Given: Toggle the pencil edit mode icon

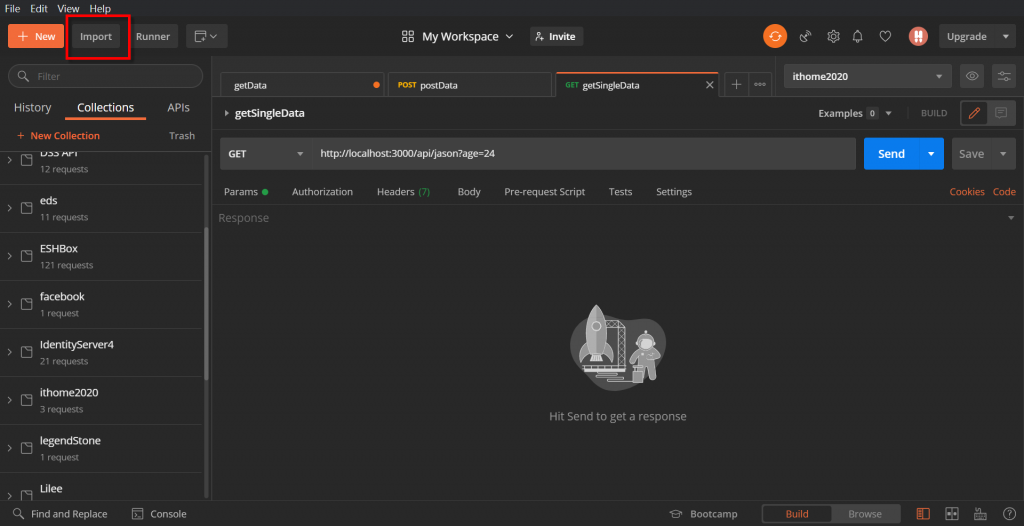Looking at the screenshot, I should point(974,113).
